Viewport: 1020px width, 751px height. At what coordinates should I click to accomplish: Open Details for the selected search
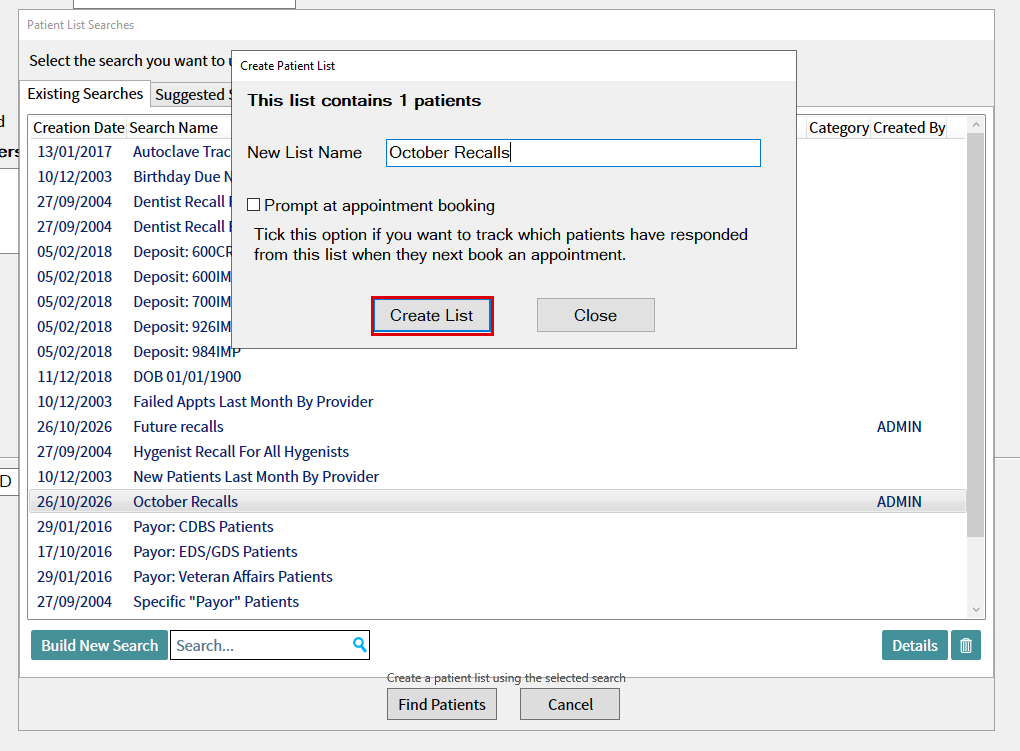click(x=915, y=645)
